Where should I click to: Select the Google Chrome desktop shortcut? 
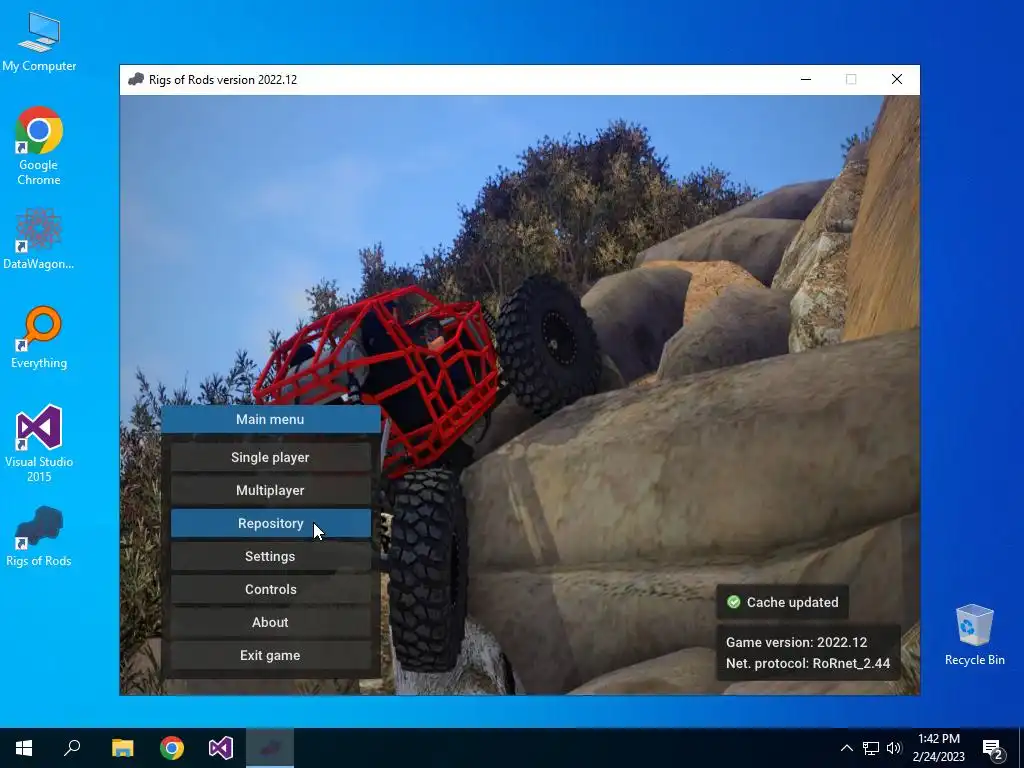click(x=39, y=146)
